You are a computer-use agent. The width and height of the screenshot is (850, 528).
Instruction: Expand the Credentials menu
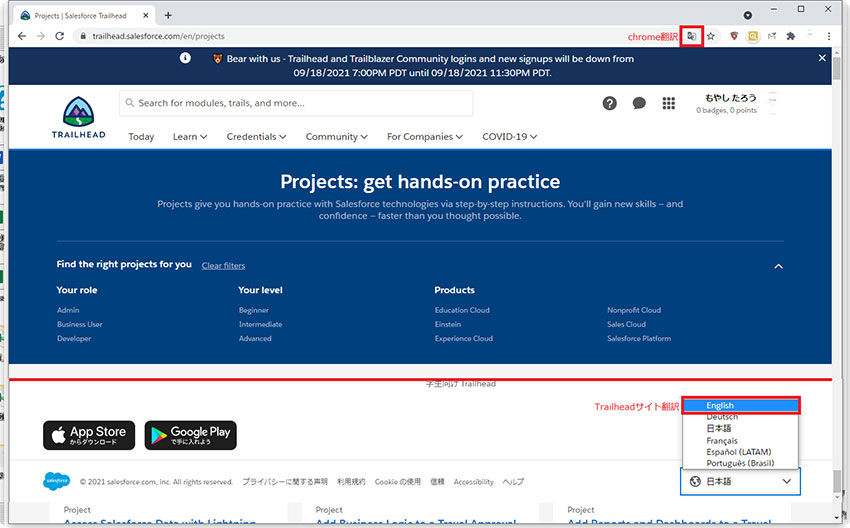pos(256,137)
